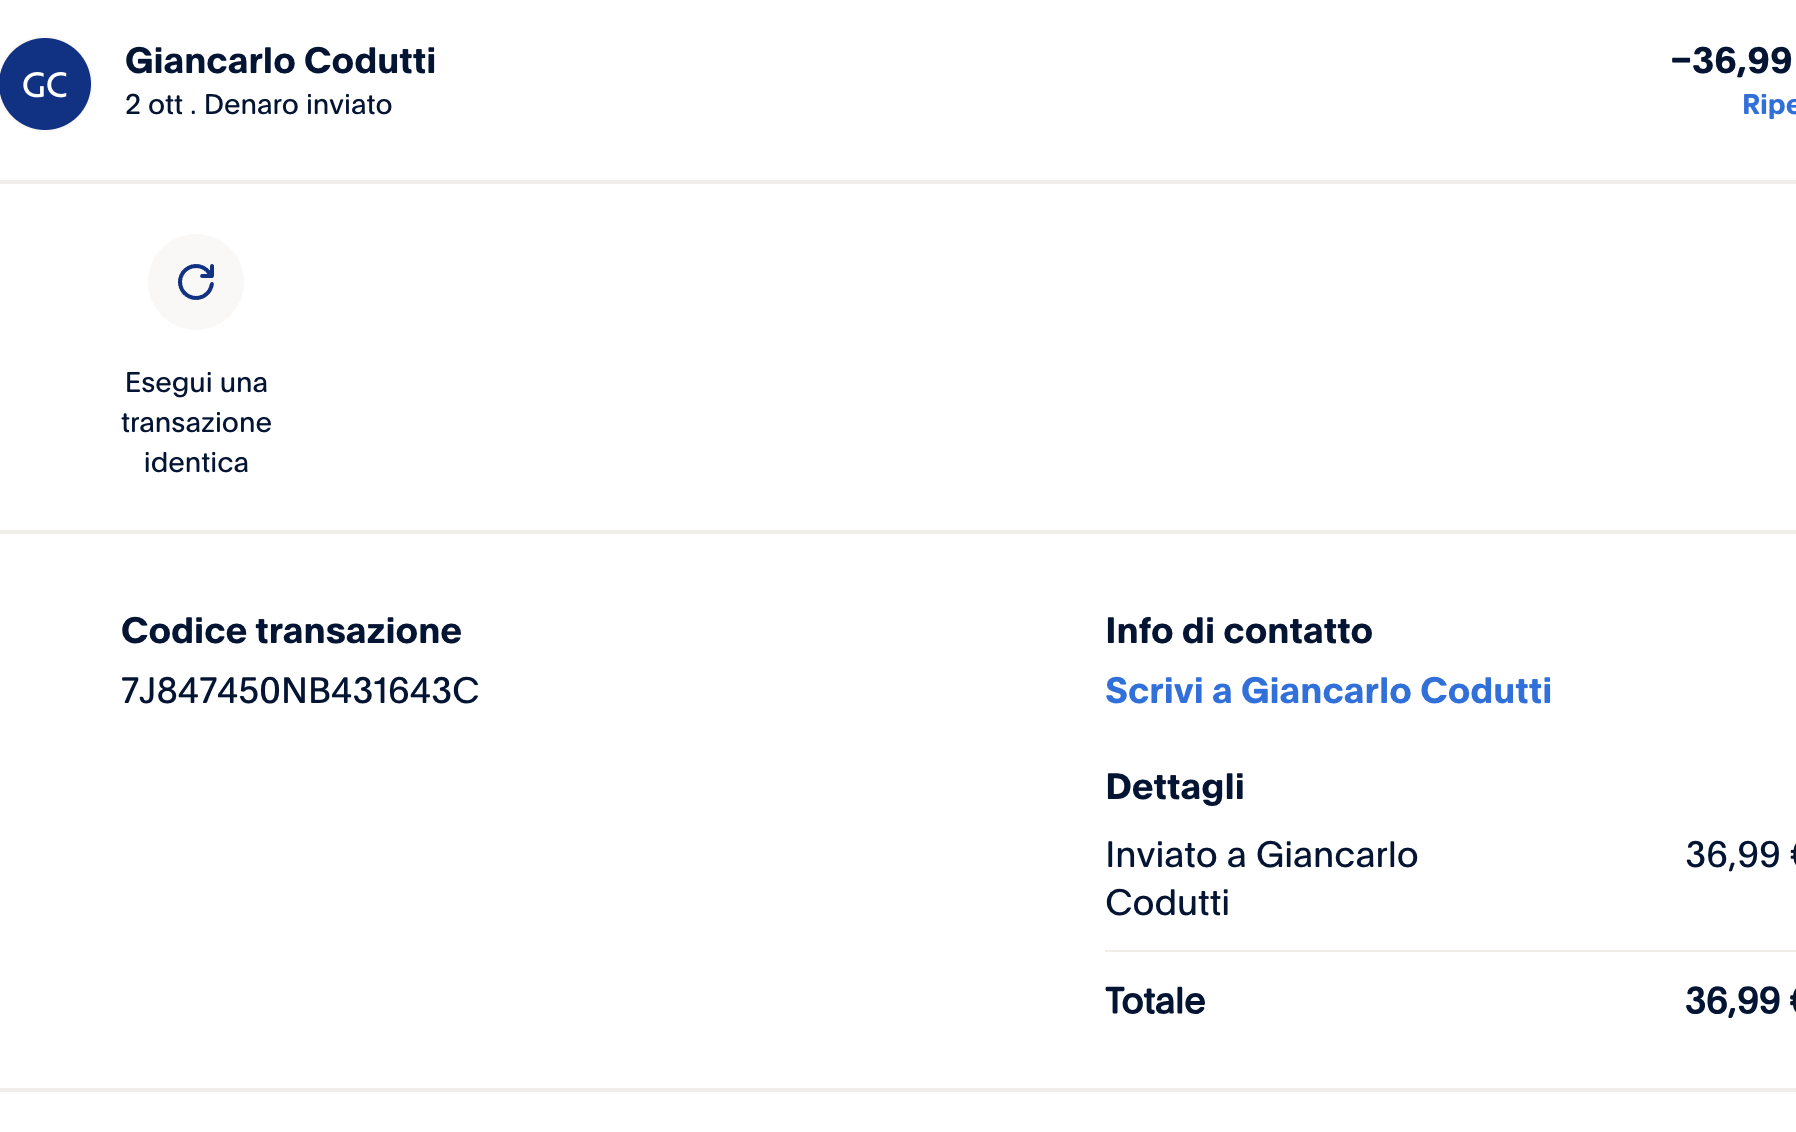Image resolution: width=1796 pixels, height=1132 pixels.
Task: Click the divider line above Codice transazione
Action: 898,532
